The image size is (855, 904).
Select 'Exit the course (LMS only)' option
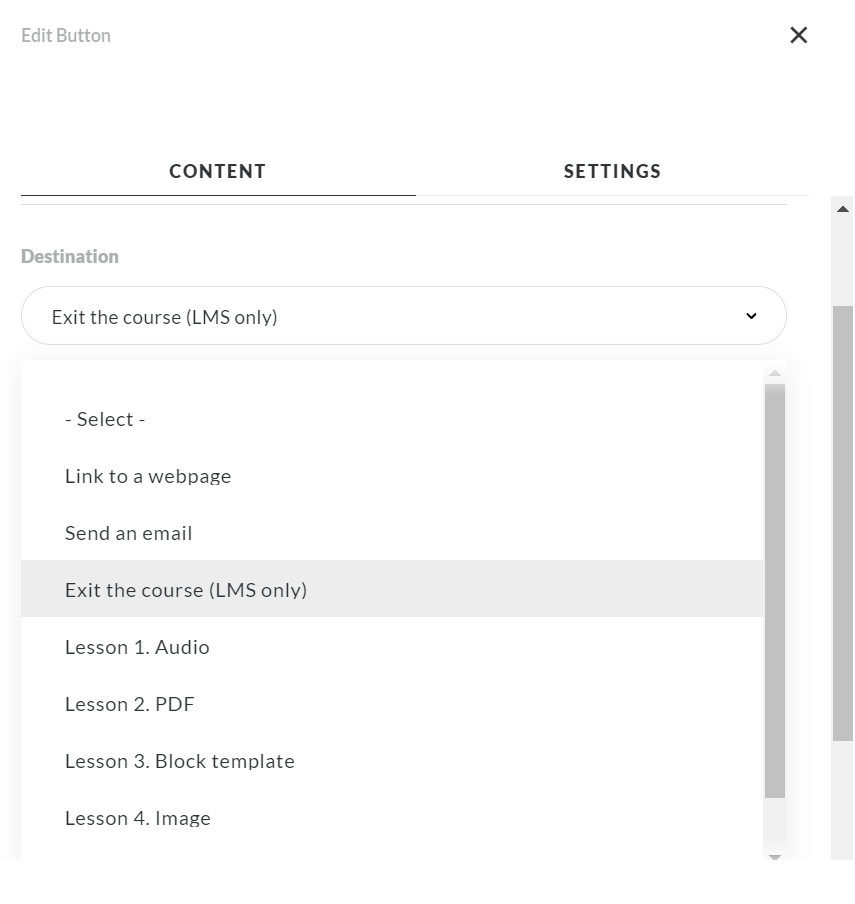click(186, 590)
